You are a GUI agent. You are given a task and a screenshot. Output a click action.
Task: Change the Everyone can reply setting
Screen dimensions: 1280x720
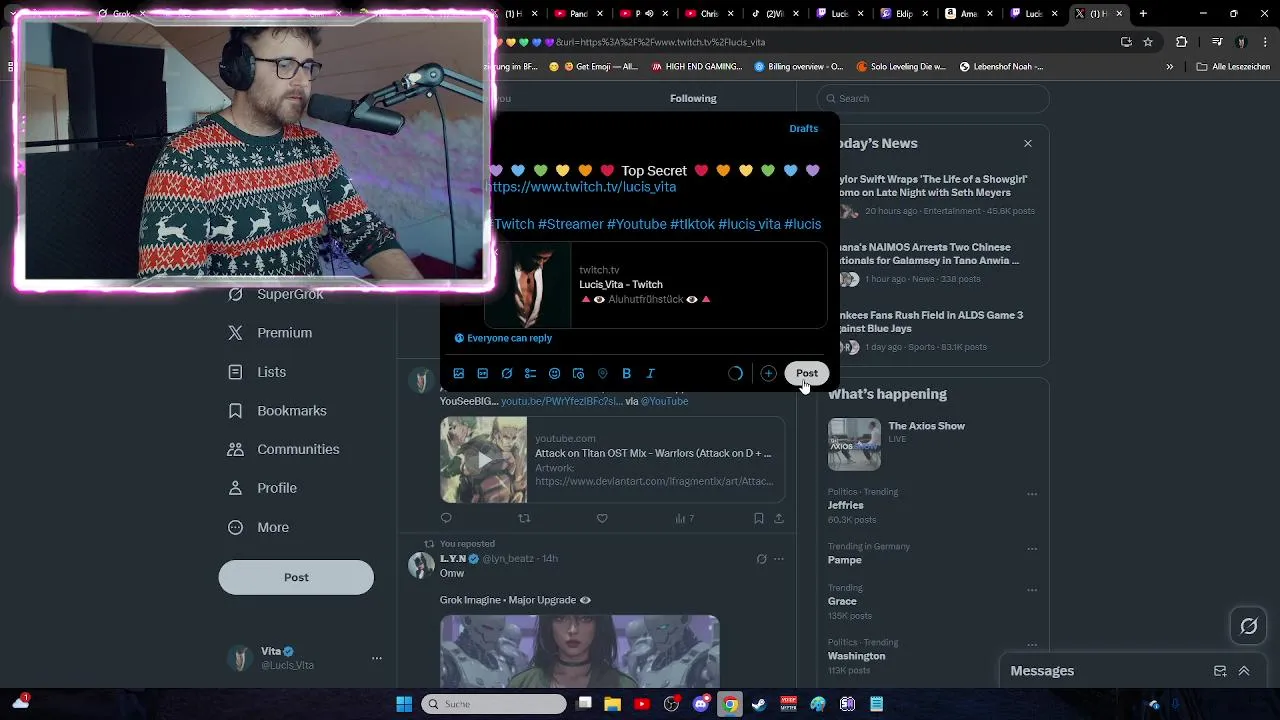(504, 338)
